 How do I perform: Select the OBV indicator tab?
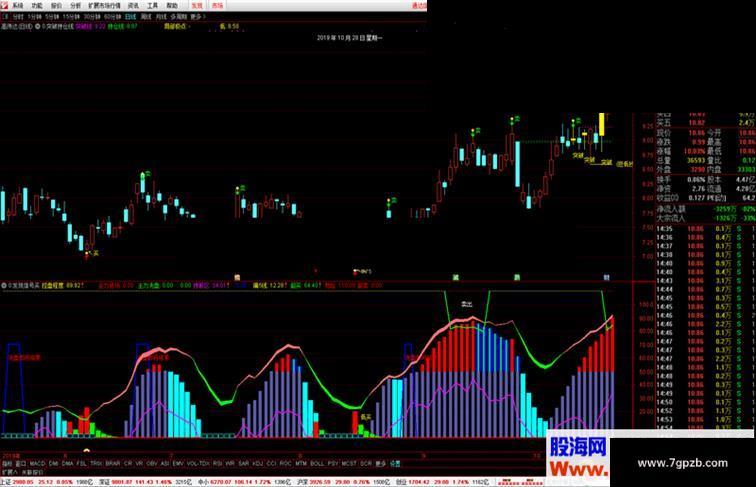coord(152,463)
